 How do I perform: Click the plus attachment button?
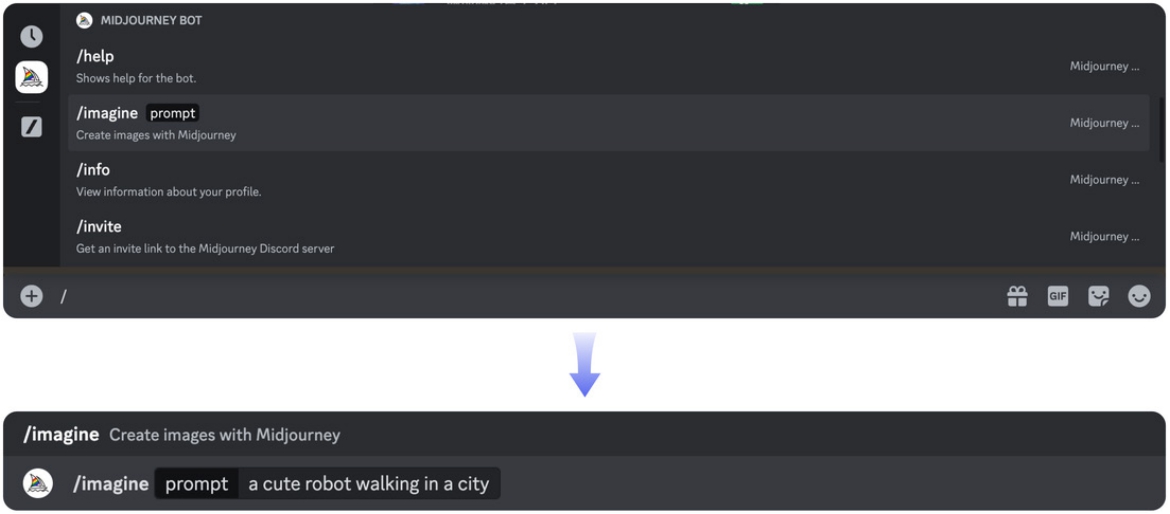(x=31, y=296)
